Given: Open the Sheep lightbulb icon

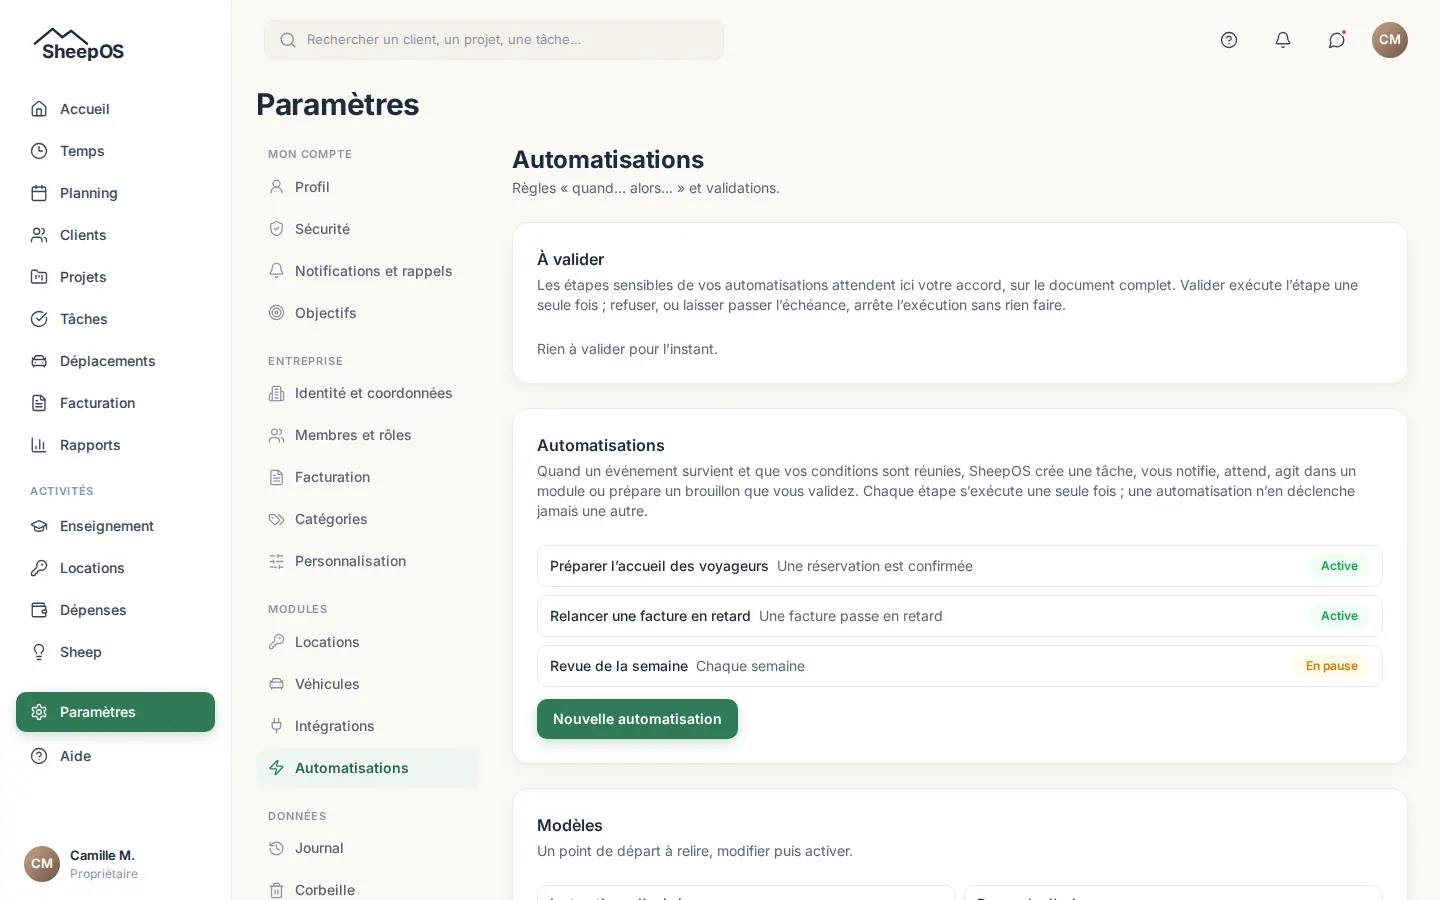Looking at the screenshot, I should [39, 652].
